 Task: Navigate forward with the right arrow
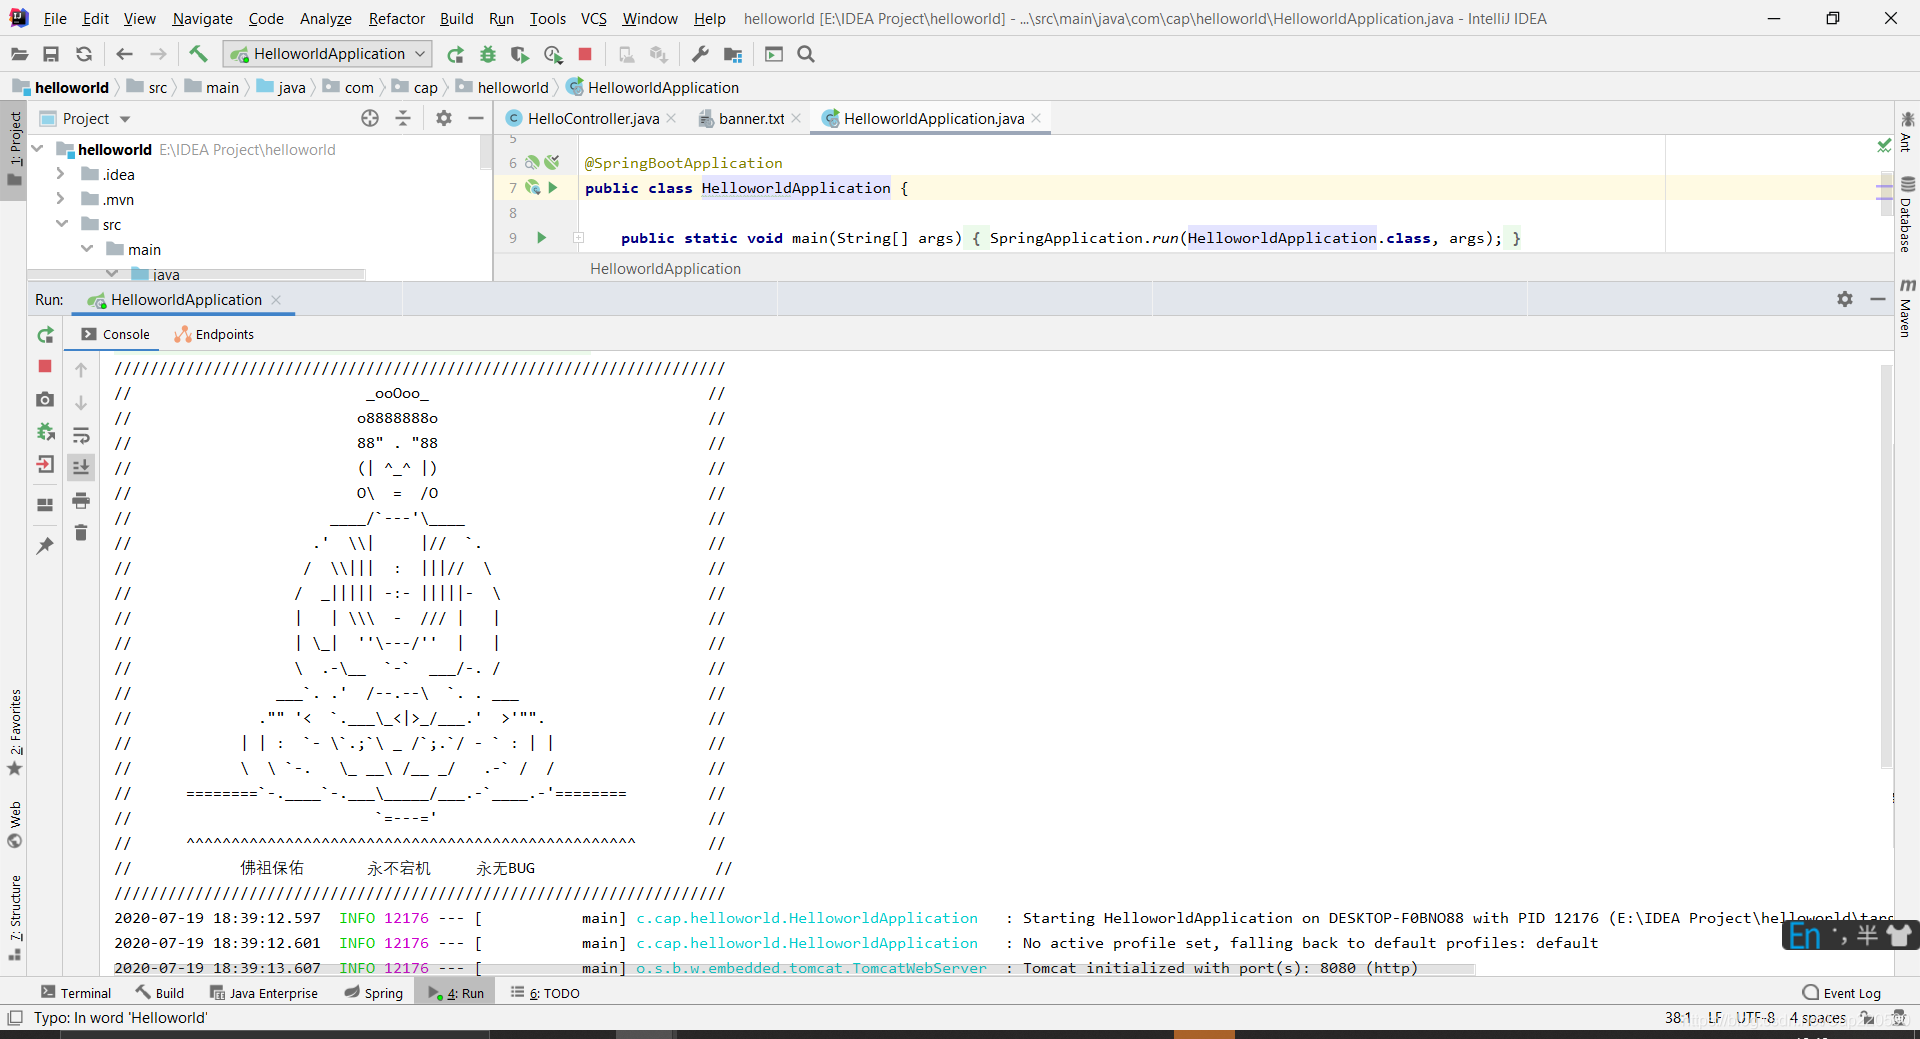(158, 54)
